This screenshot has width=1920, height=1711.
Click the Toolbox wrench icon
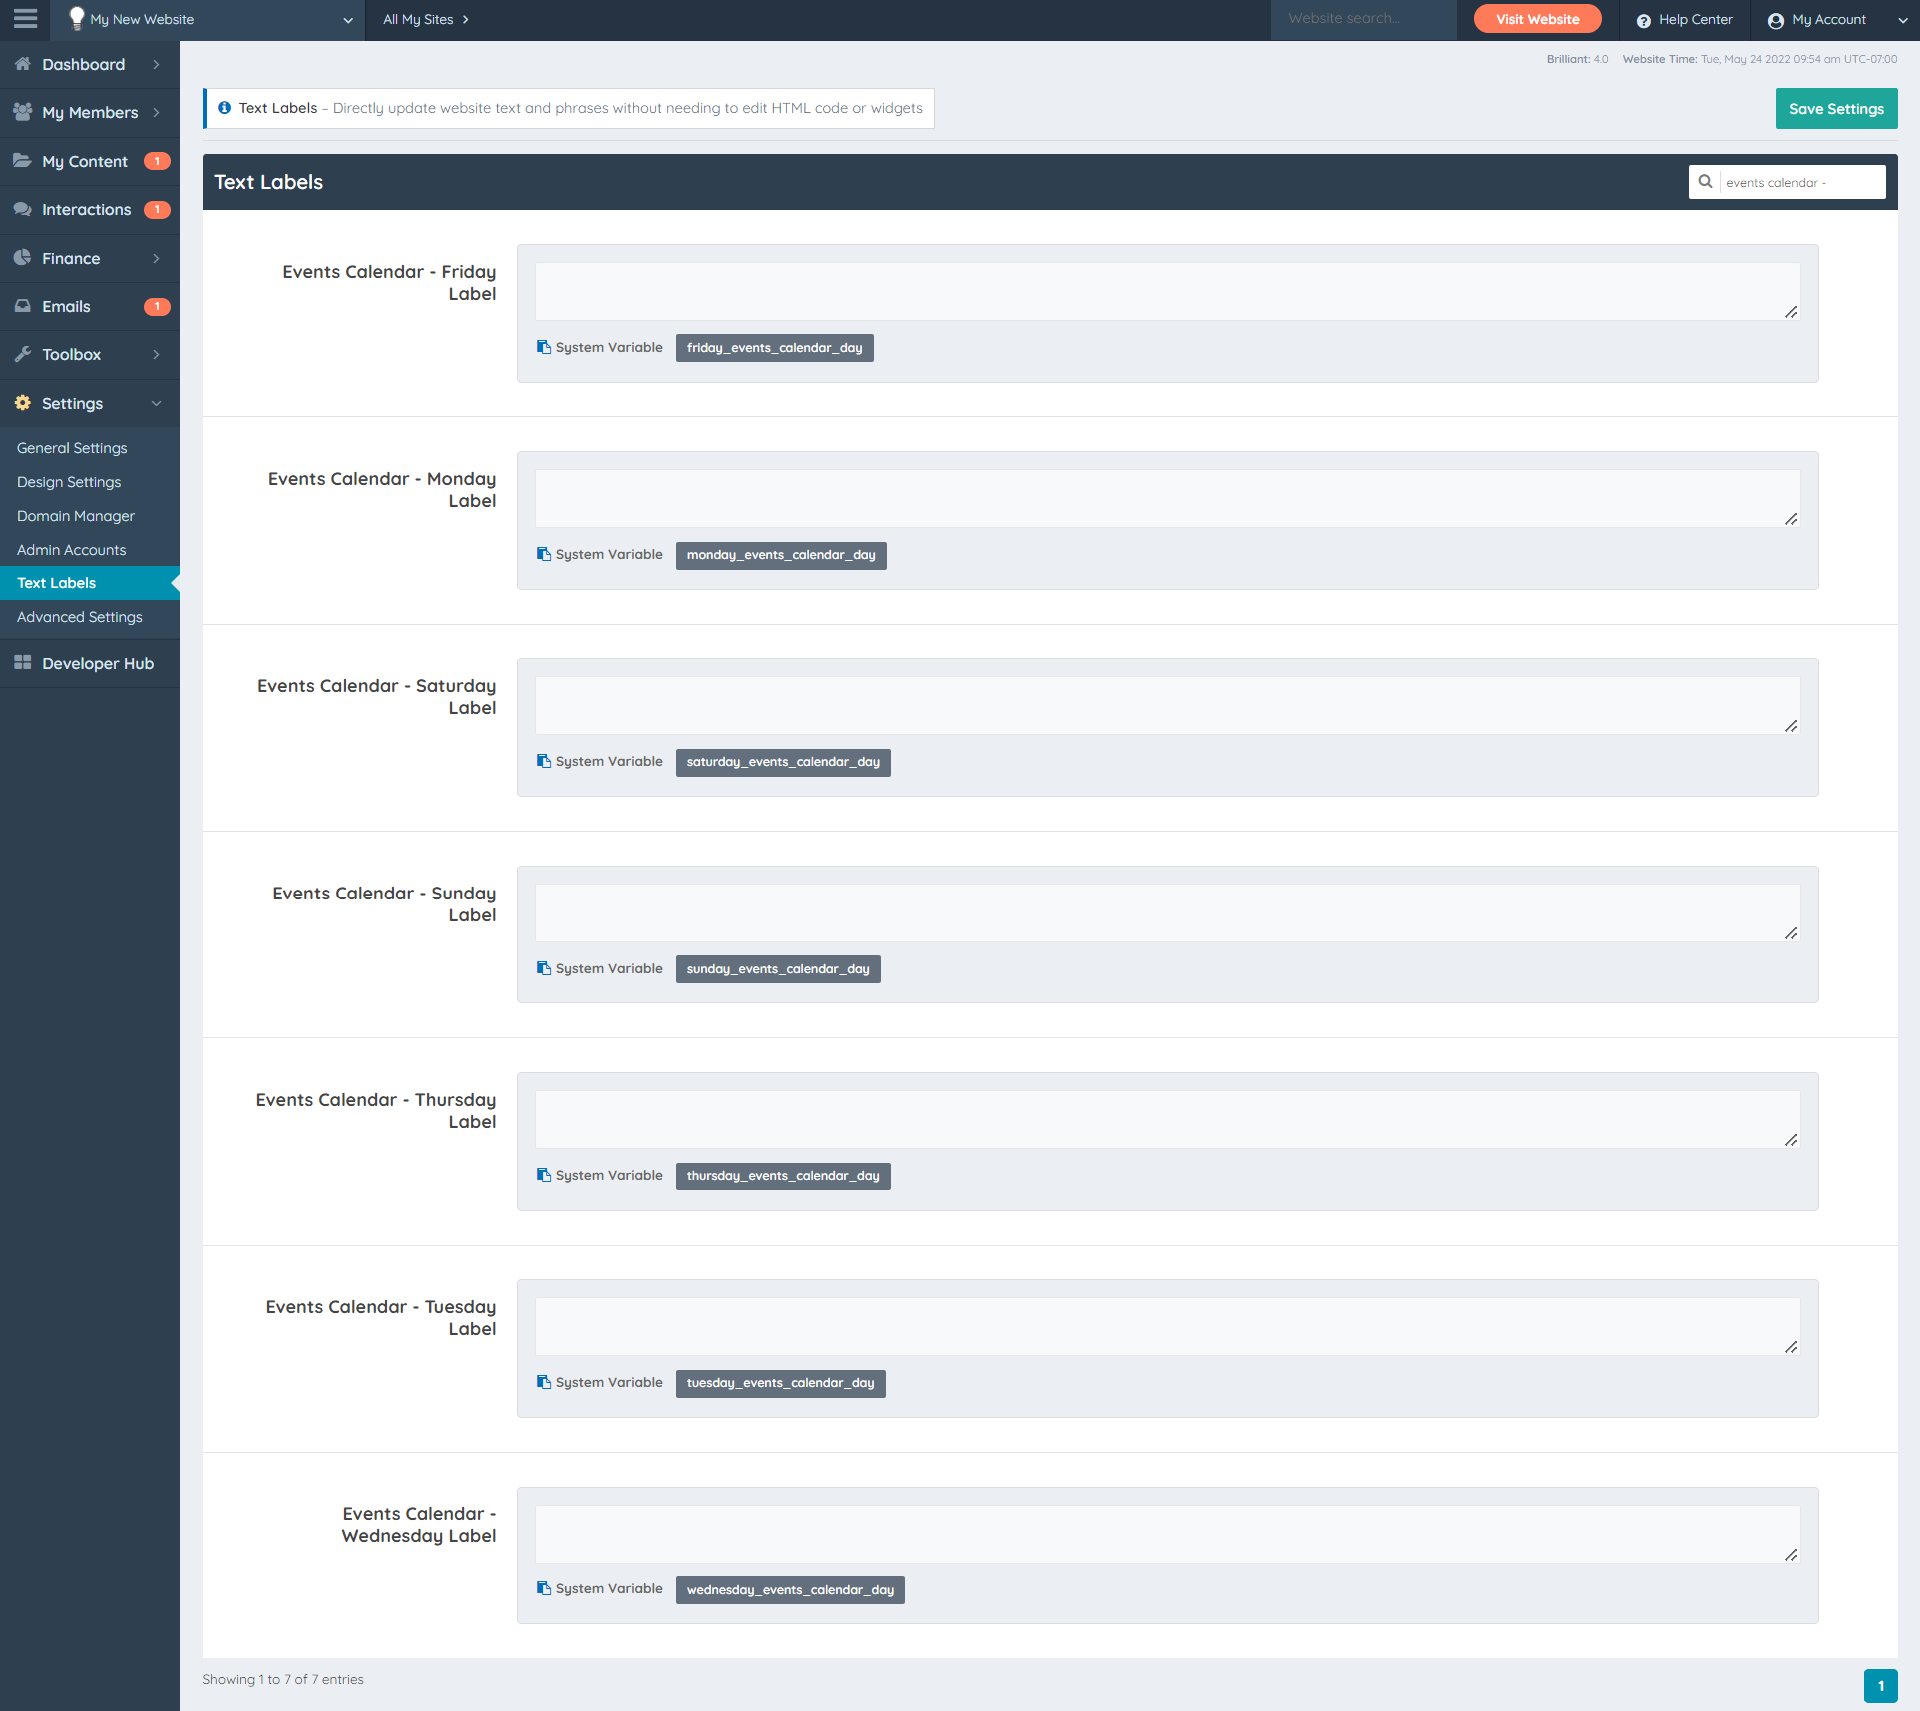23,354
